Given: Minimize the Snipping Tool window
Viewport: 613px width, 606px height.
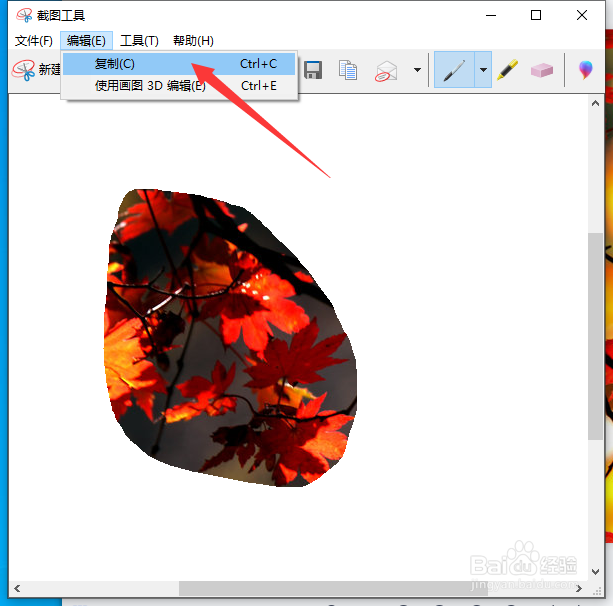Looking at the screenshot, I should click(491, 15).
